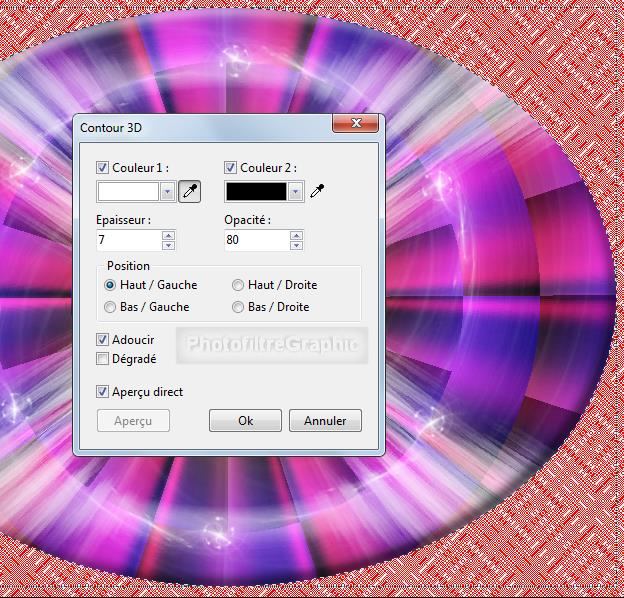Image resolution: width=624 pixels, height=598 pixels.
Task: Open the Couleur 2 color dropdown
Action: point(295,191)
